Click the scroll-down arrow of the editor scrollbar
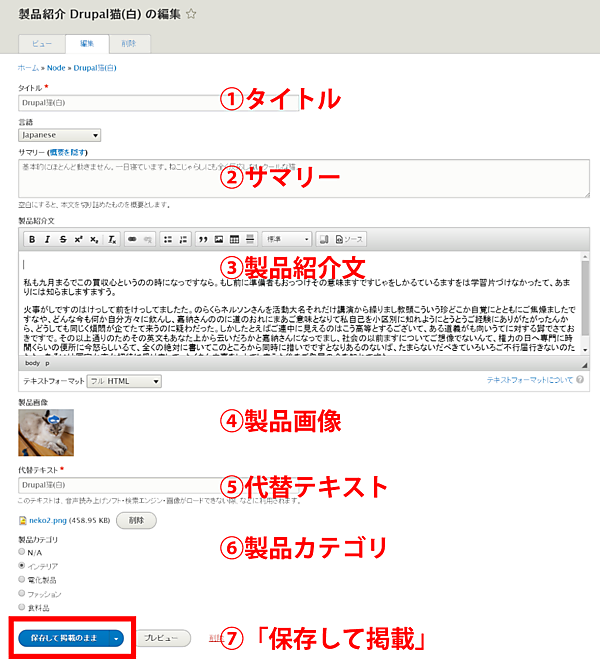Image resolution: width=600 pixels, height=659 pixels. click(x=585, y=350)
